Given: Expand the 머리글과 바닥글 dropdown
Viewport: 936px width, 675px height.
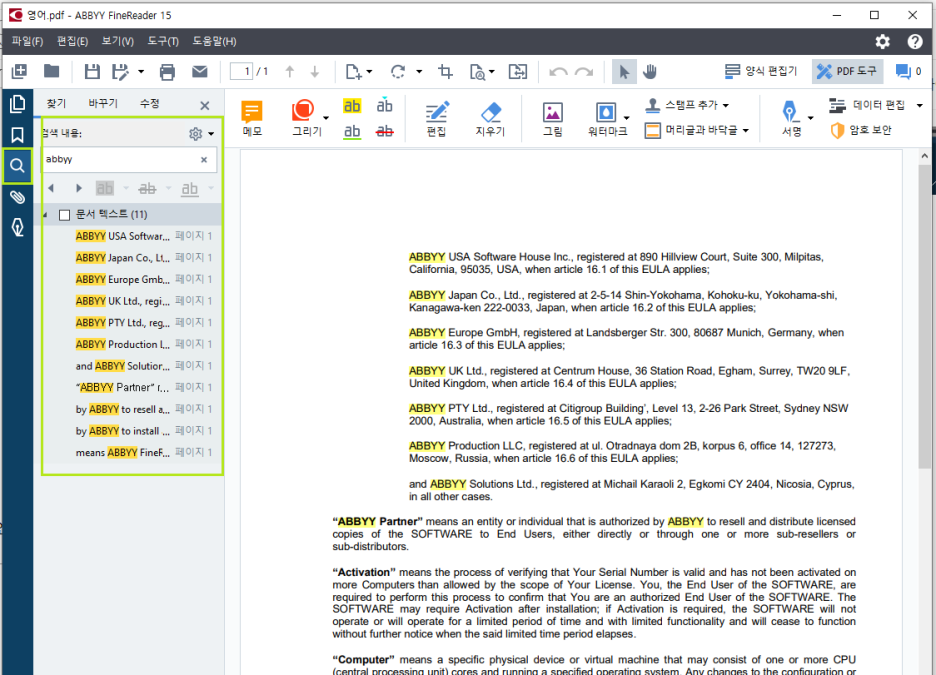Looking at the screenshot, I should (746, 131).
